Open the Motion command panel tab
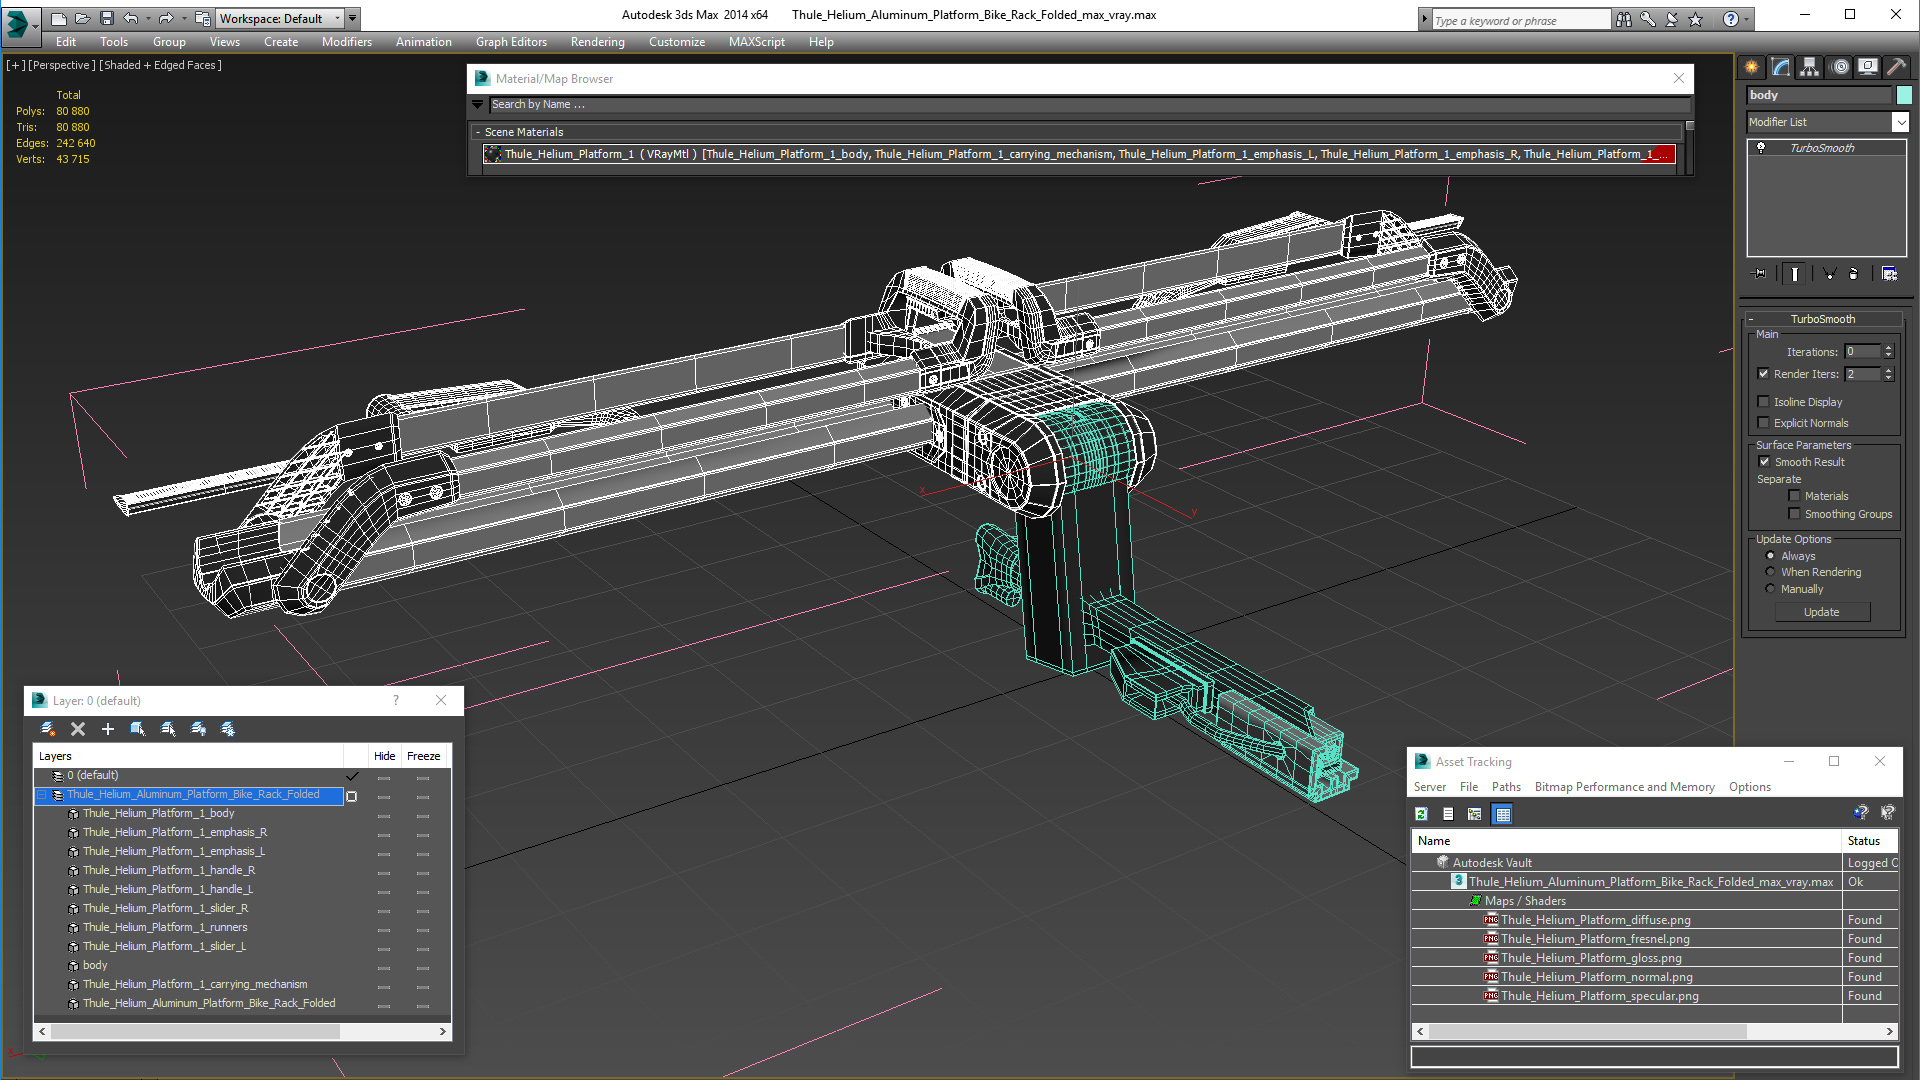Viewport: 1920px width, 1080px height. click(x=1840, y=67)
